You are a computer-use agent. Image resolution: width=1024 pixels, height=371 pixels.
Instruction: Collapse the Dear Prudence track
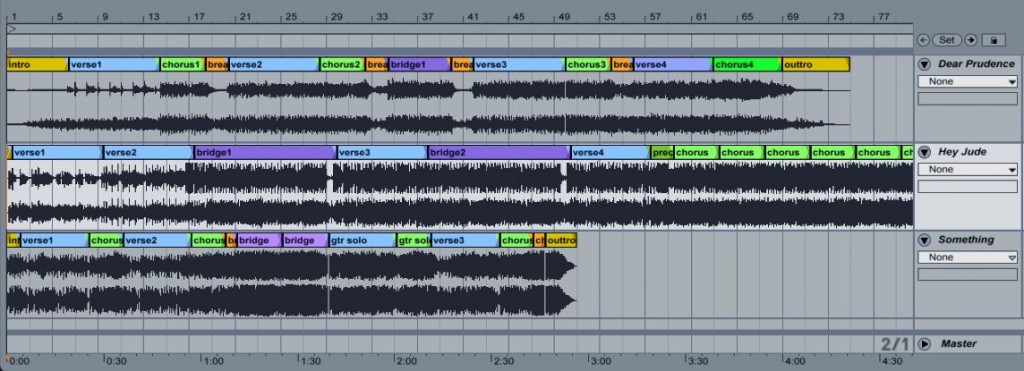coord(924,64)
